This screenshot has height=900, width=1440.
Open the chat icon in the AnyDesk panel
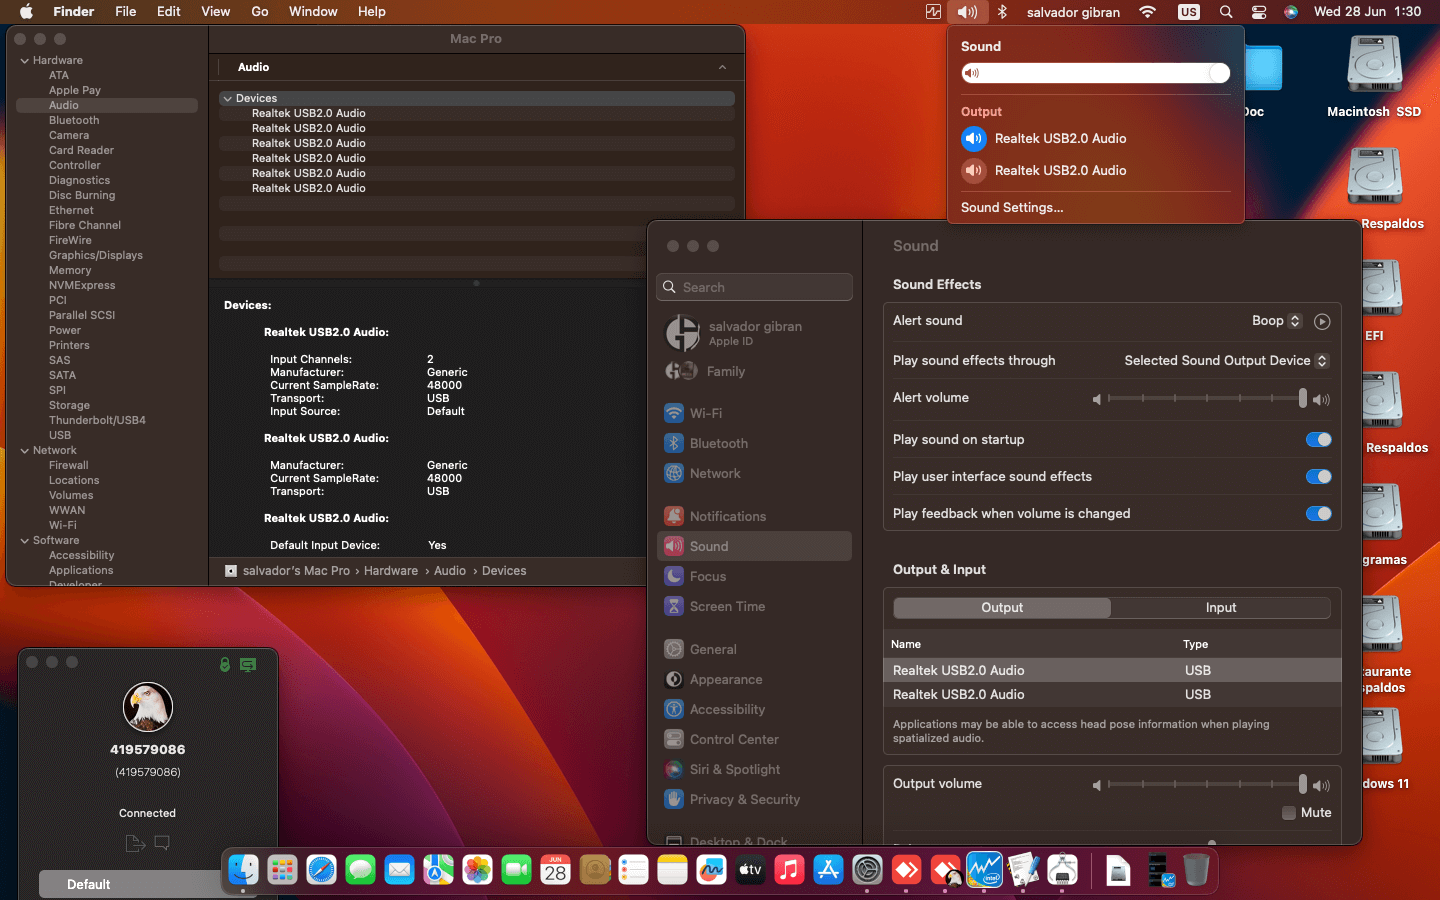pos(162,843)
